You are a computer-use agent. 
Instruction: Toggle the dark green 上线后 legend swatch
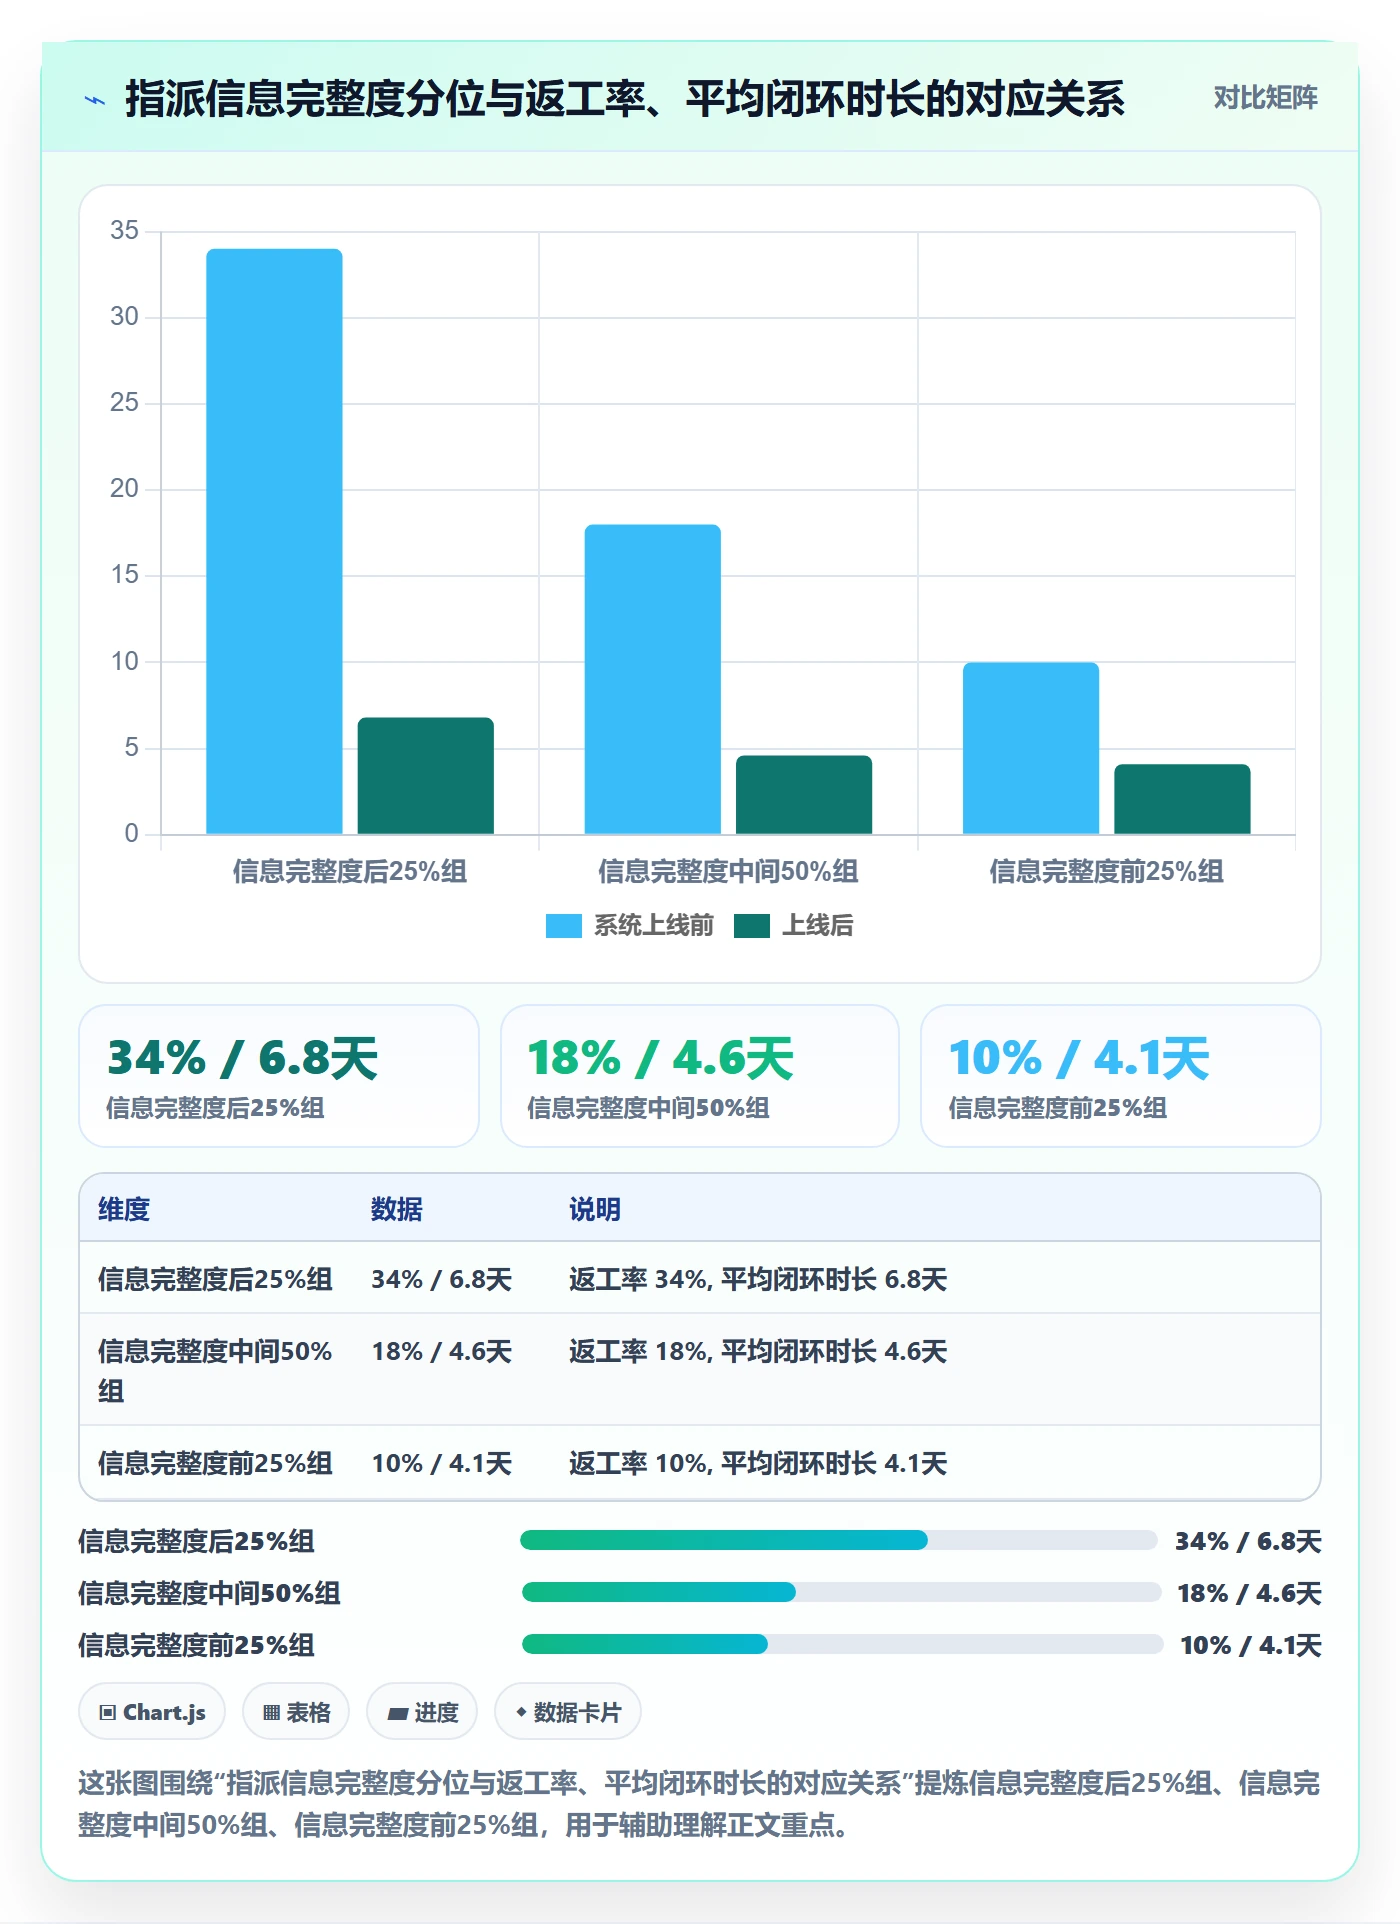(x=751, y=926)
